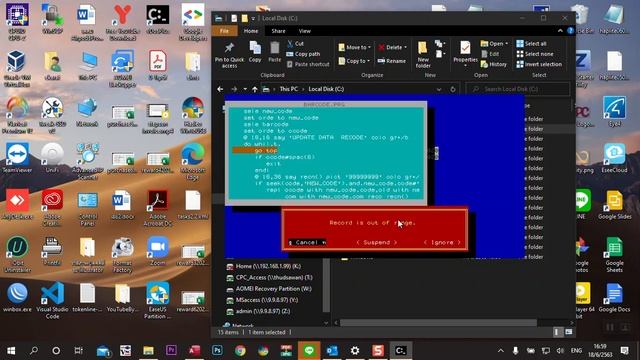
Task: Click Local Disk (C:) in address breadcrumb
Action: pyautogui.click(x=326, y=89)
